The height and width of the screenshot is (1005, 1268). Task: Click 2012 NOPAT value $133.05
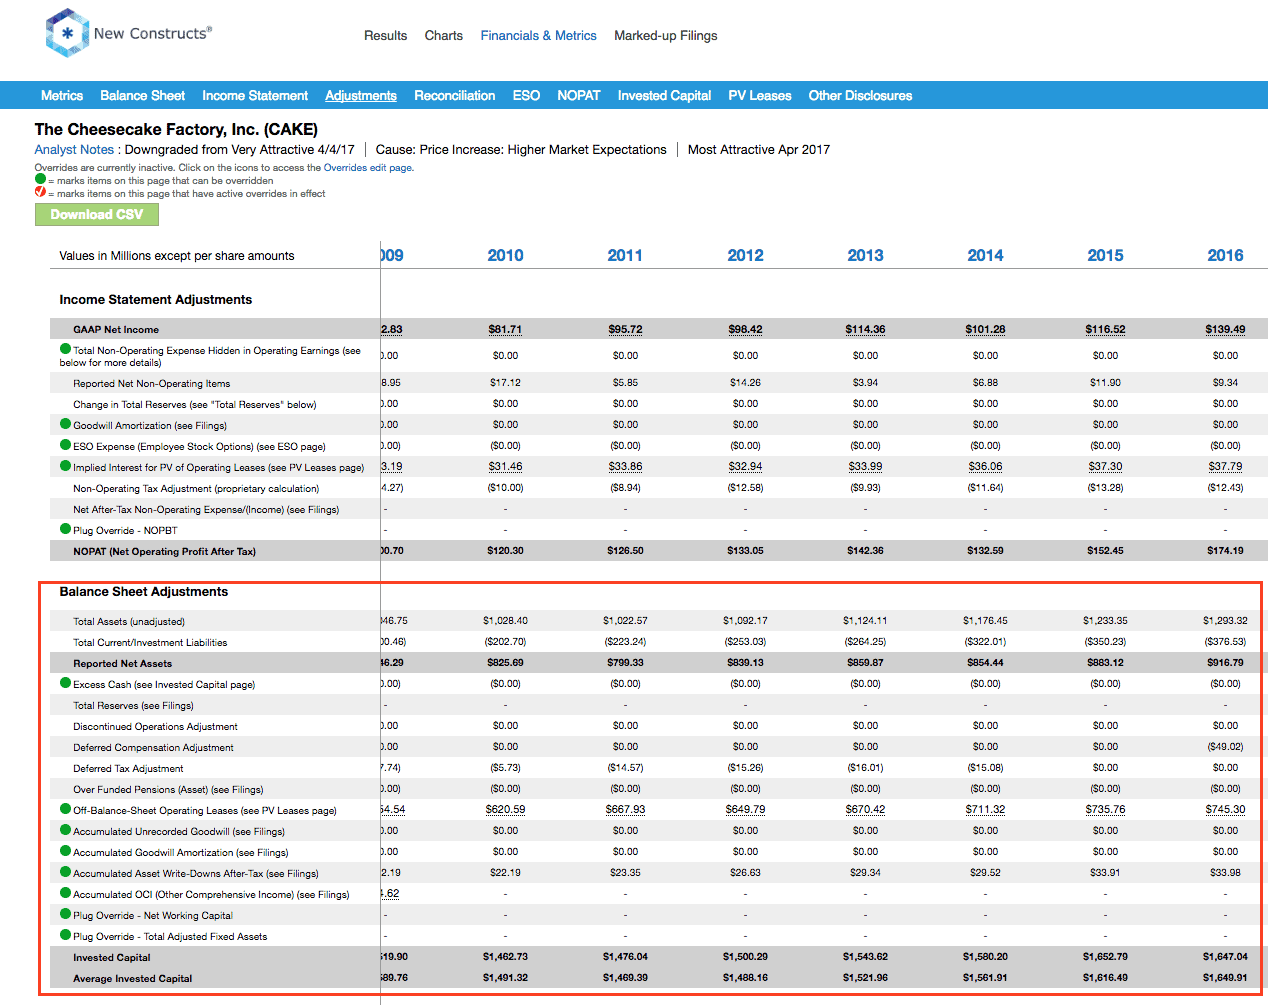point(745,550)
